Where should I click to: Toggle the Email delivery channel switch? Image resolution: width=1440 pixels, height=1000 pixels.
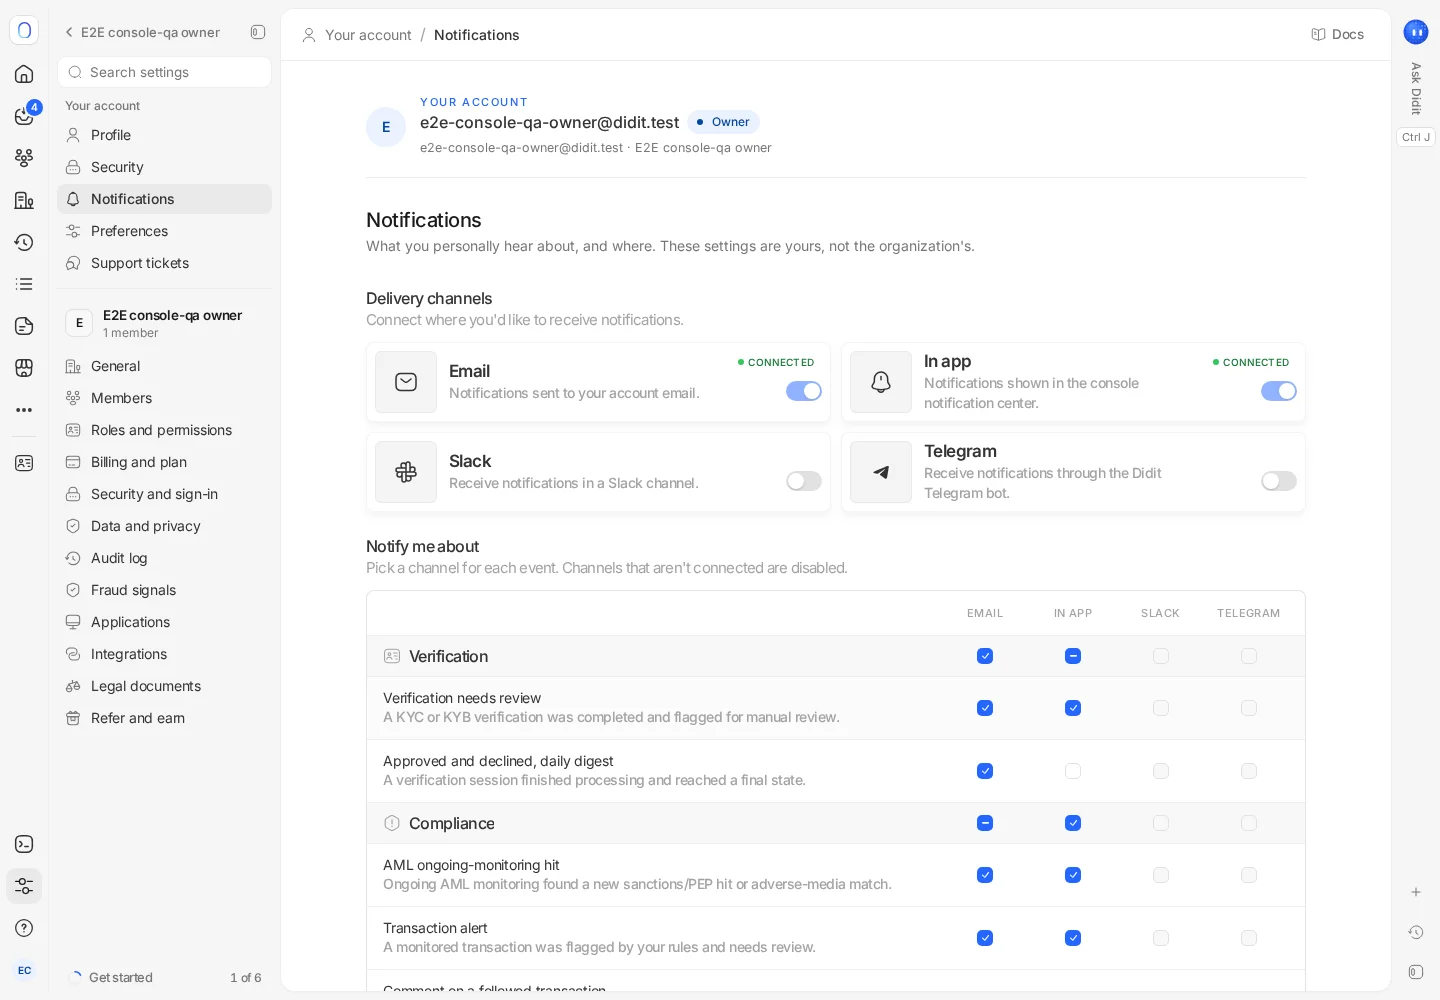point(804,391)
